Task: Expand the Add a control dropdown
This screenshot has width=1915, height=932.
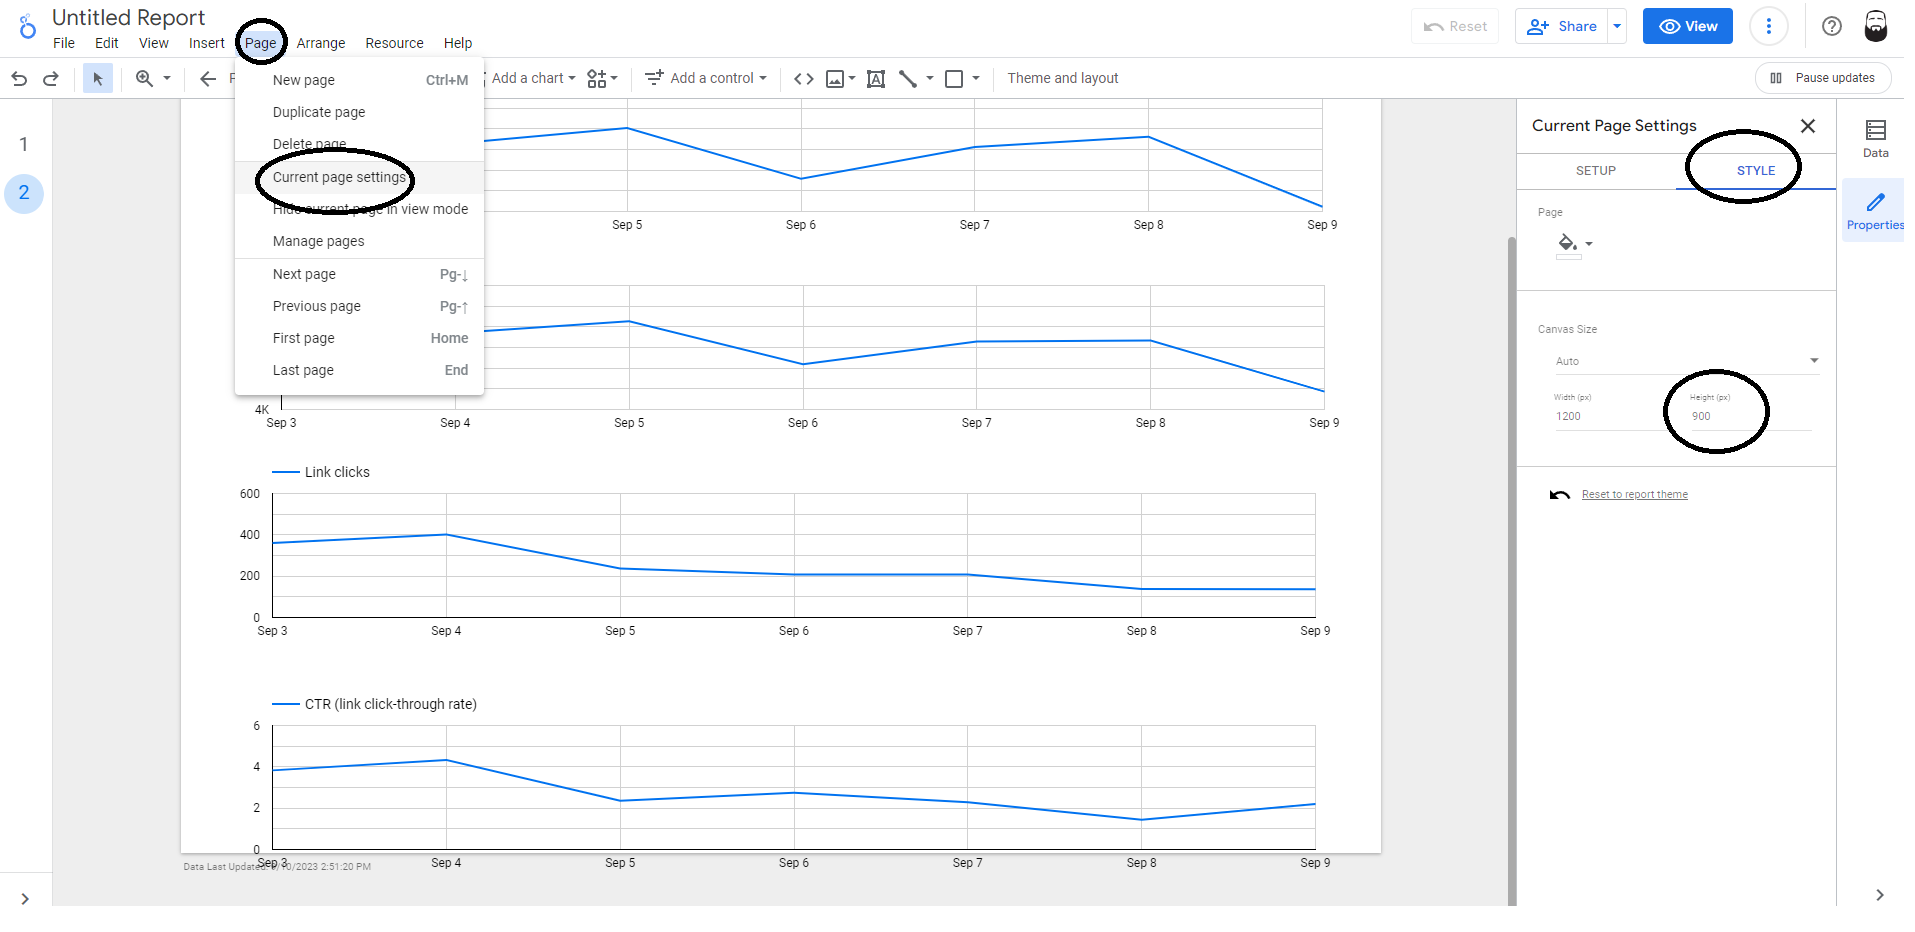Action: click(706, 78)
